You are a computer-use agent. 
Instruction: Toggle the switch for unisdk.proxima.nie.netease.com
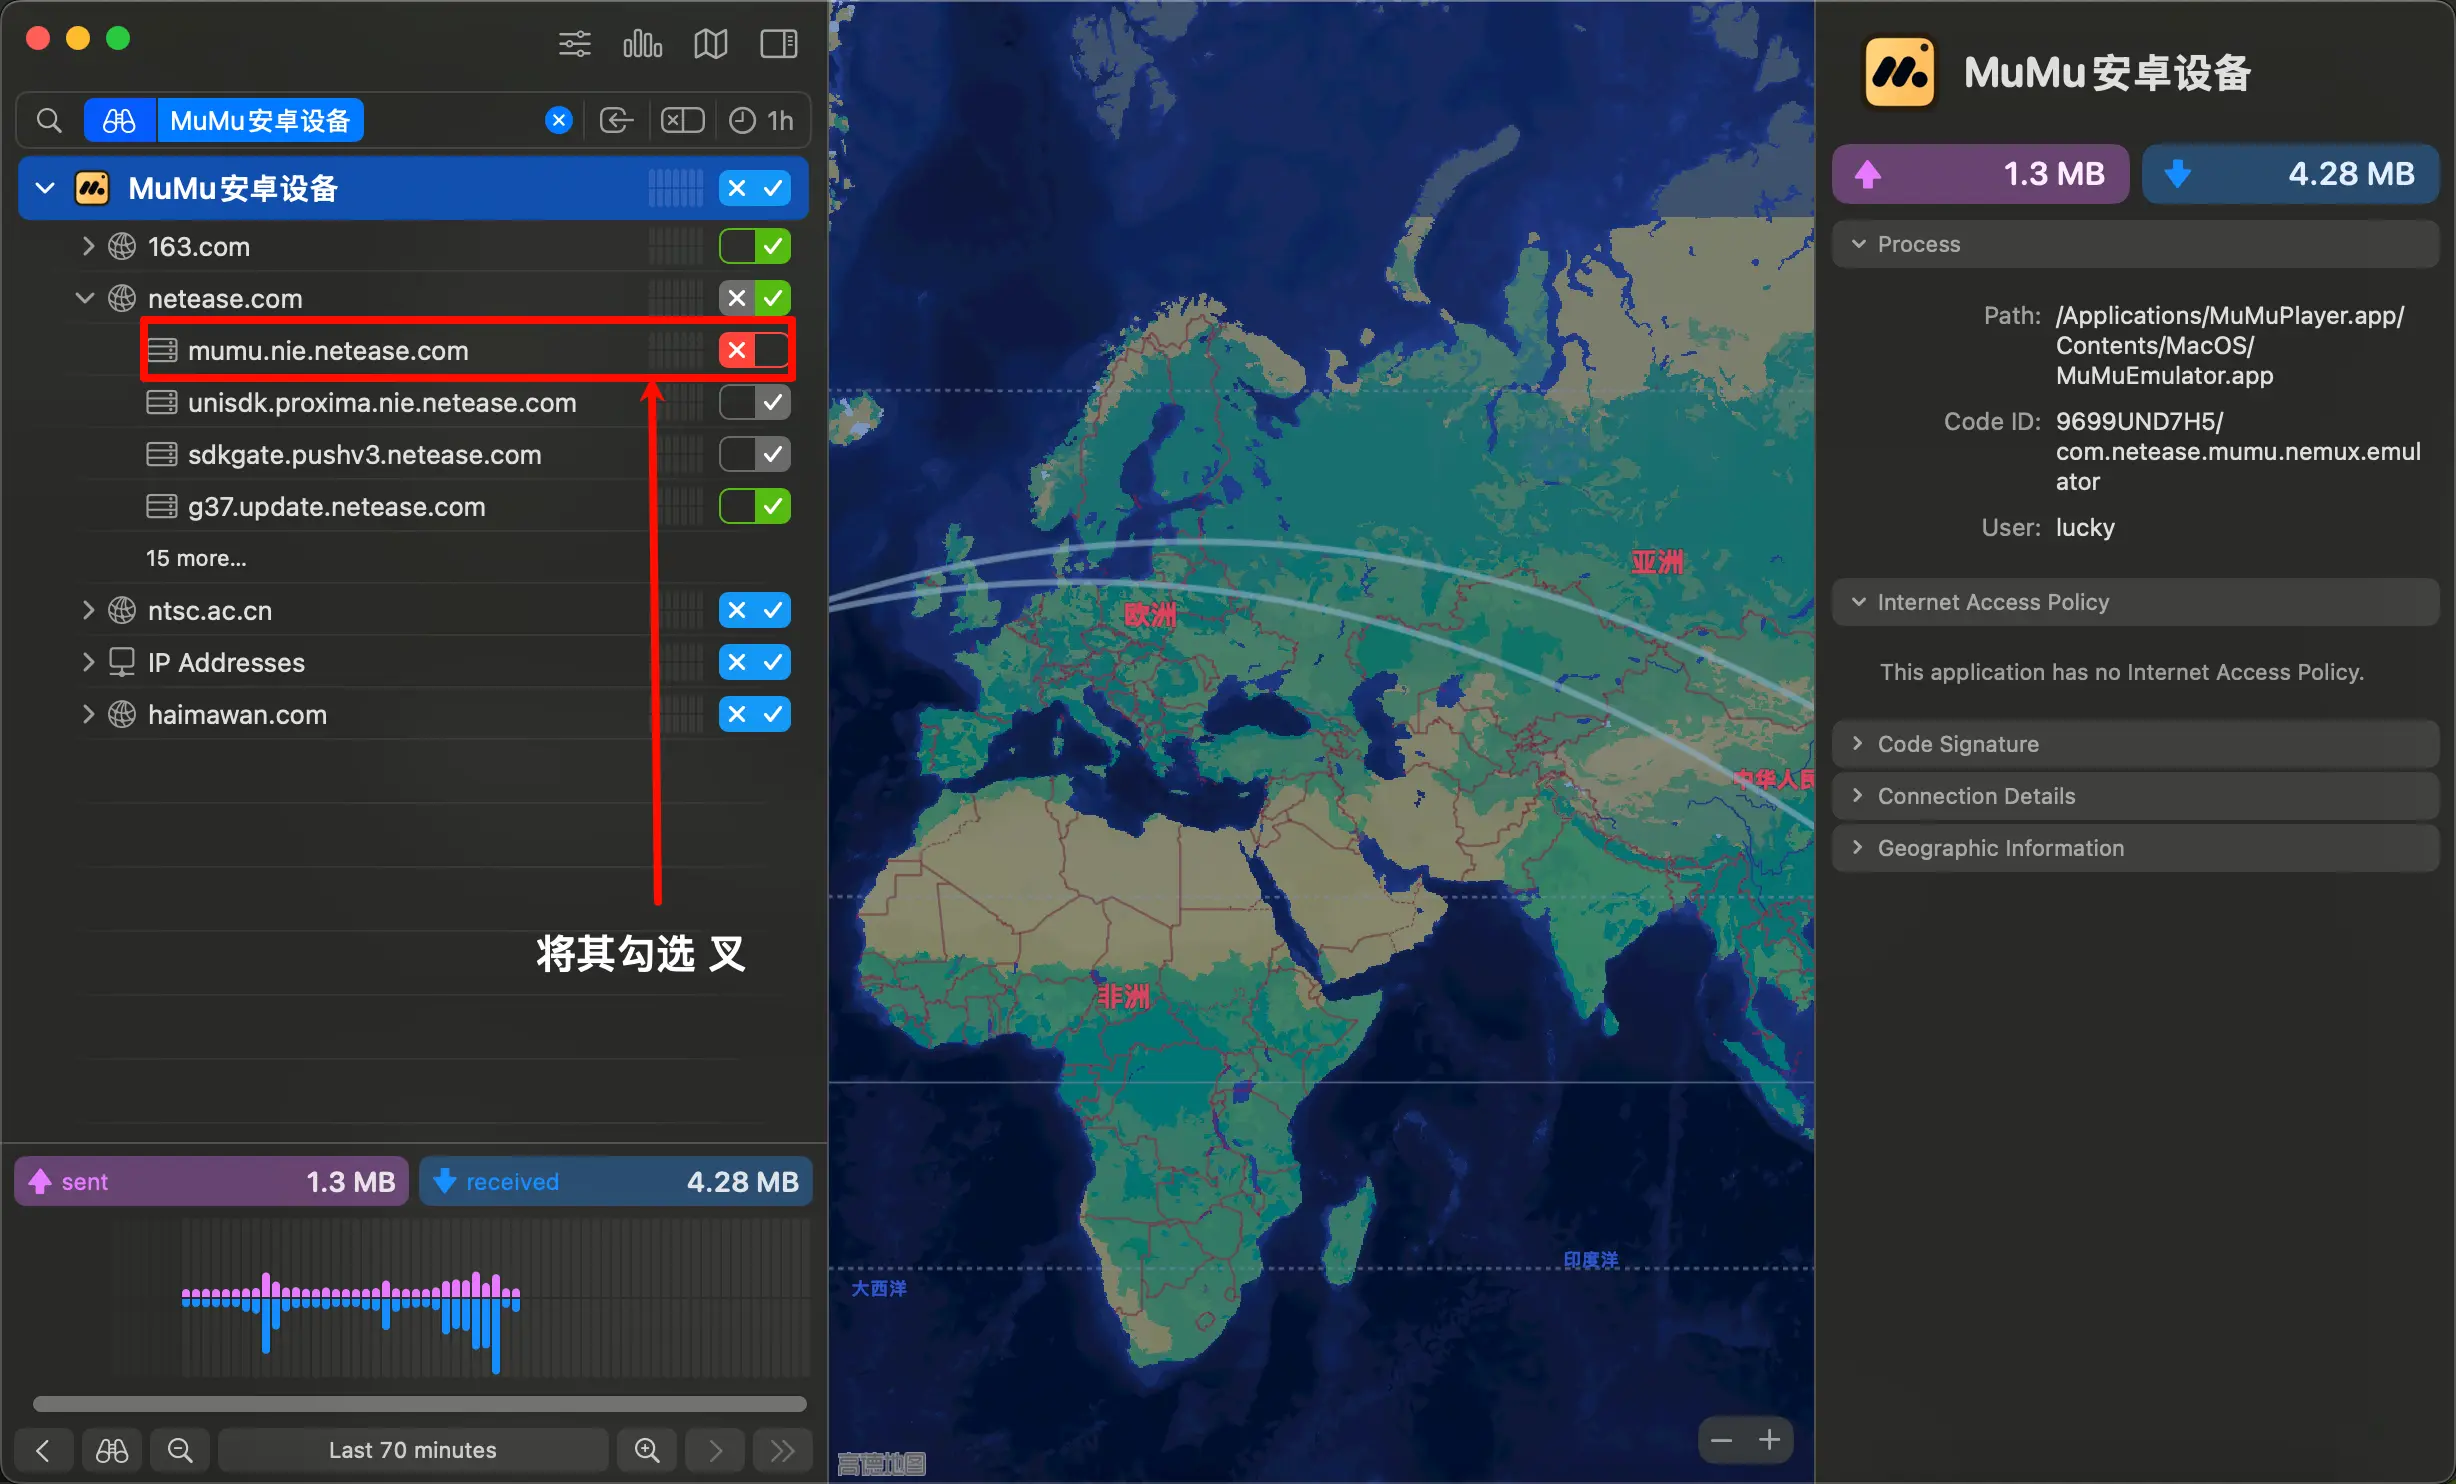pos(755,402)
